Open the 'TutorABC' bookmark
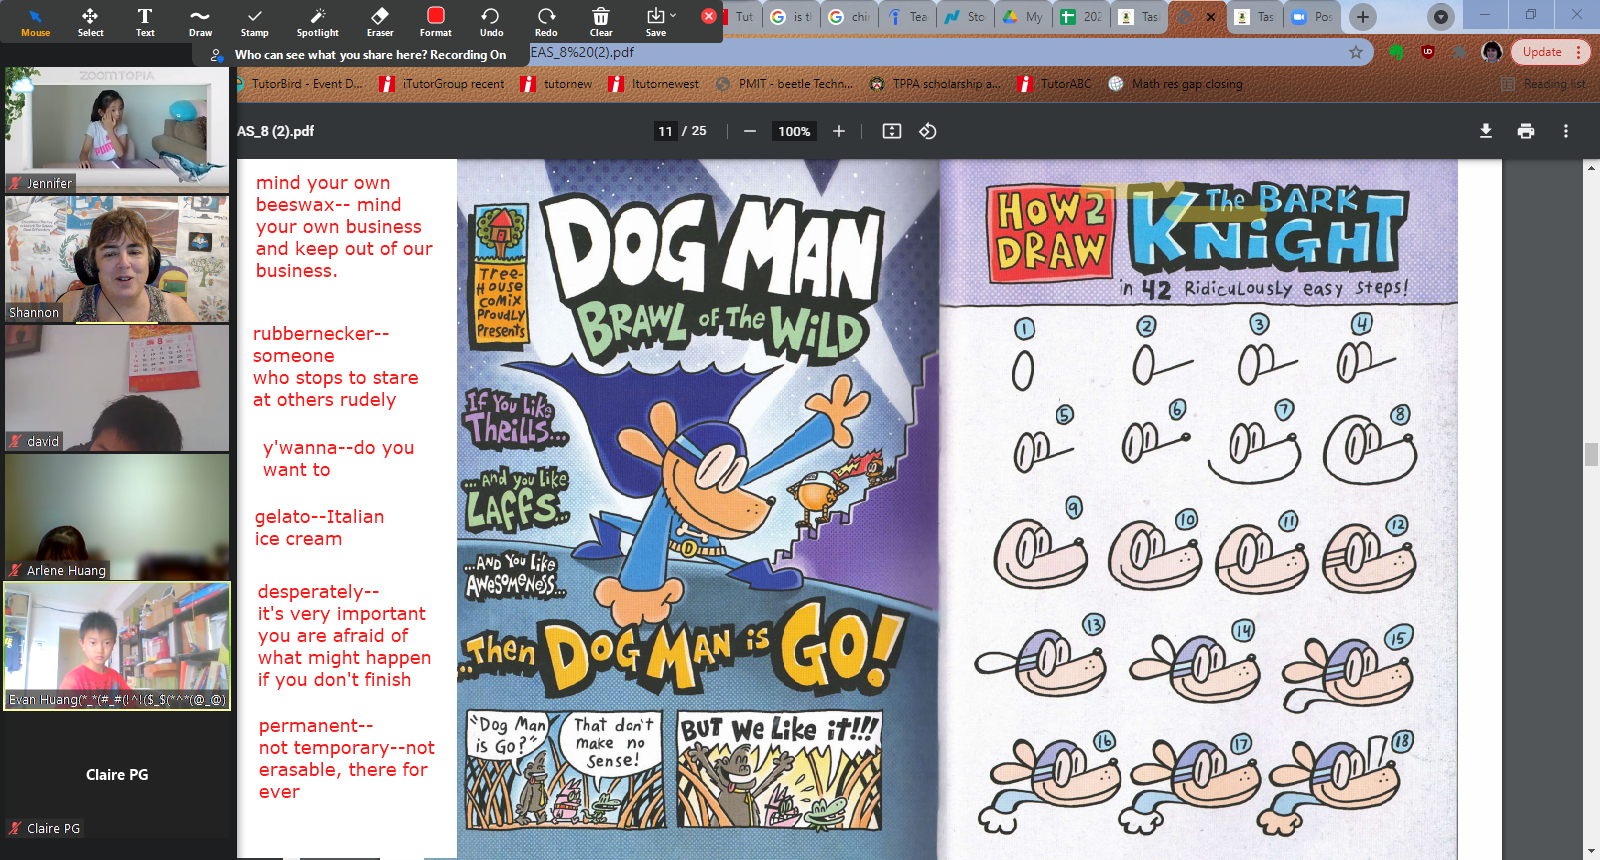1600x860 pixels. click(x=1055, y=84)
